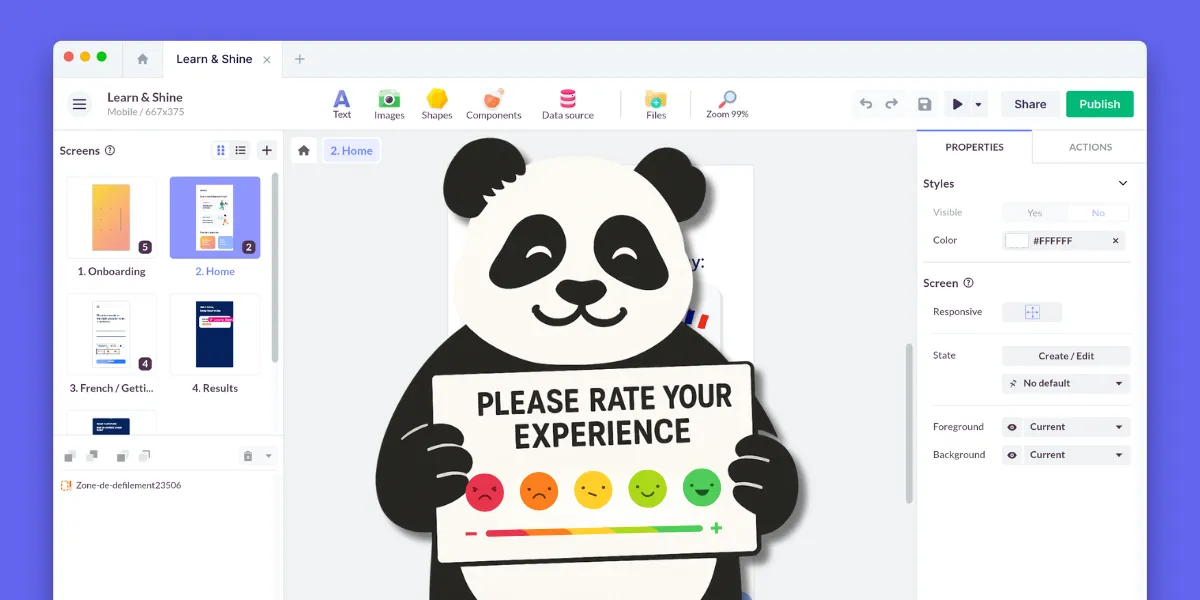Click the undo arrow
Image resolution: width=1200 pixels, height=600 pixels.
866,104
